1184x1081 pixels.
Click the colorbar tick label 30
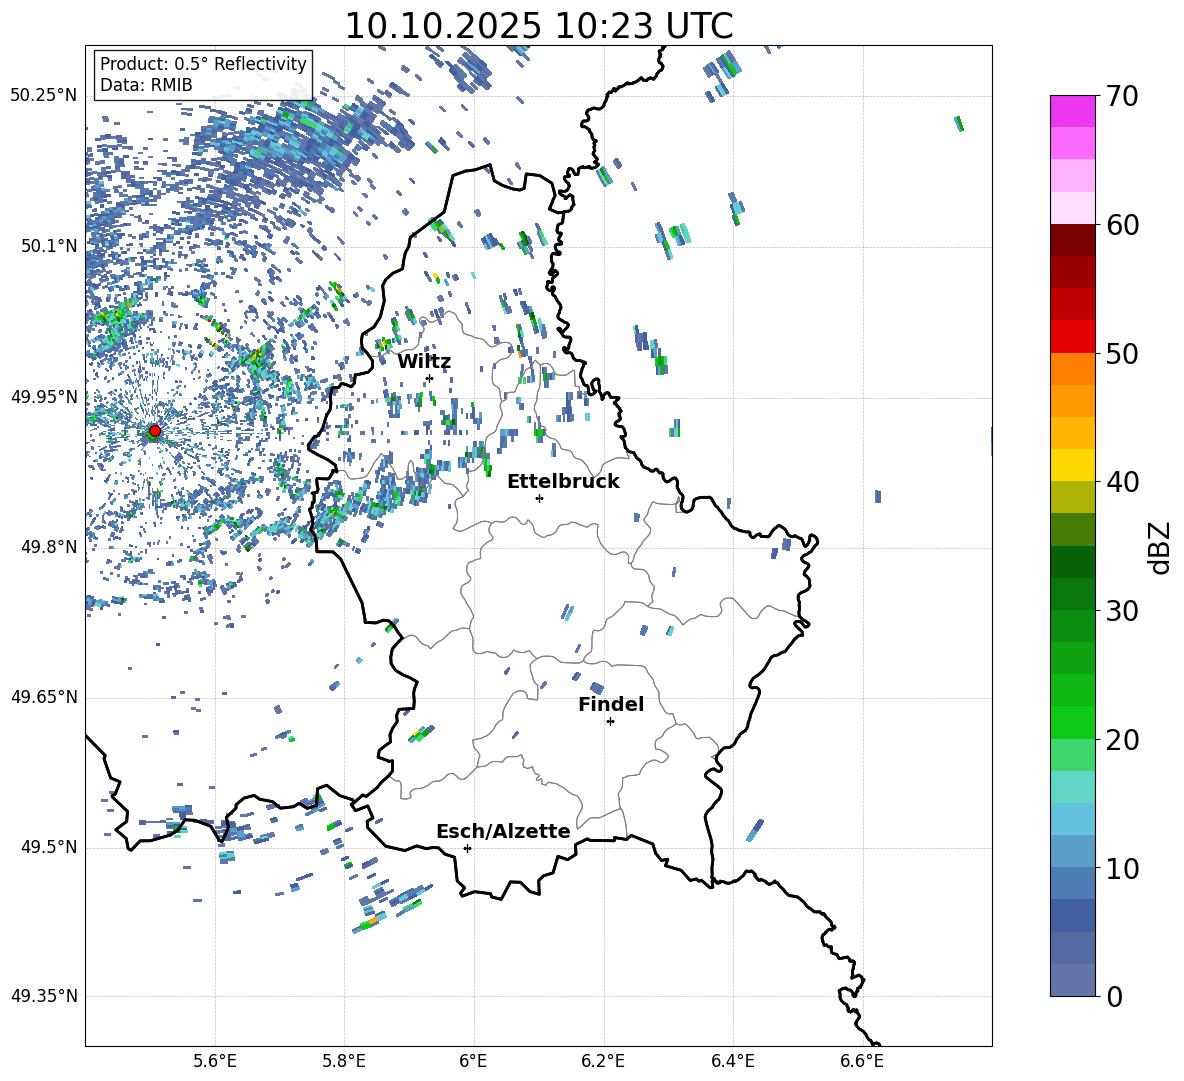(1122, 611)
